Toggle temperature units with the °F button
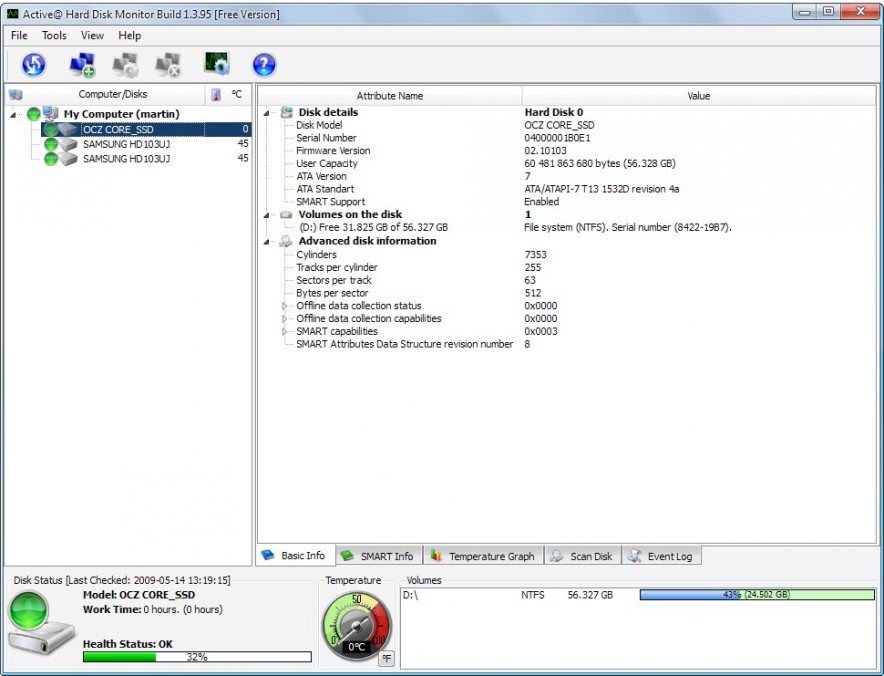 (385, 657)
